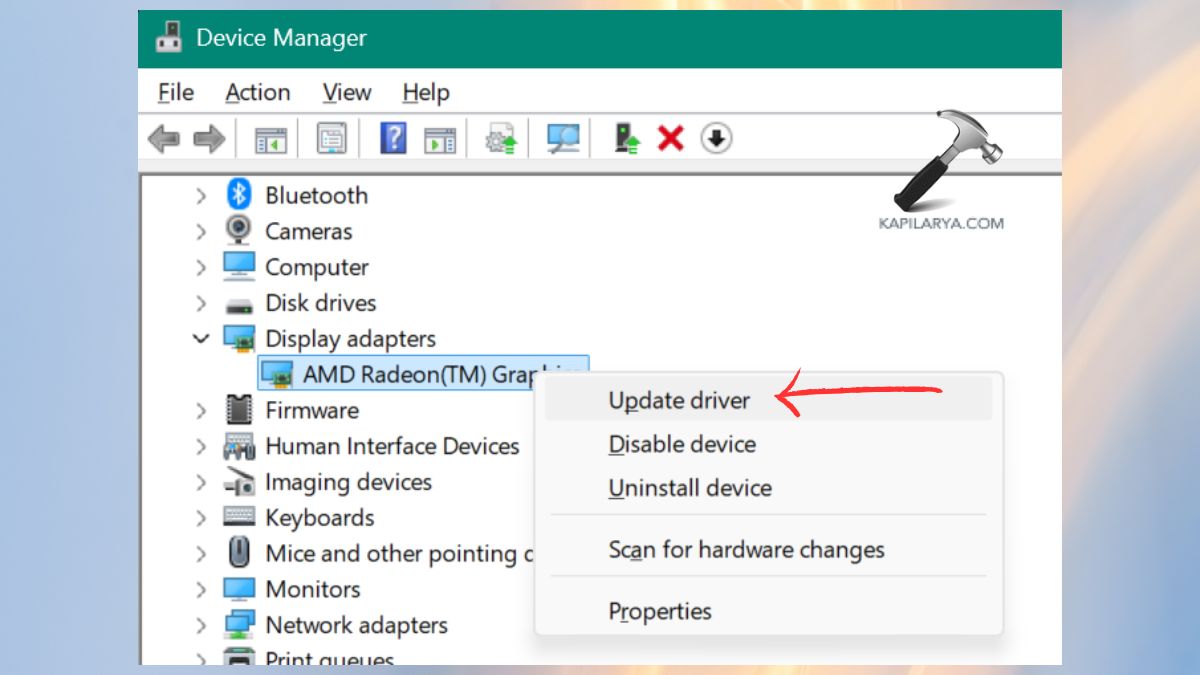Select Update driver from the context menu
This screenshot has width=1200, height=675.
679,400
